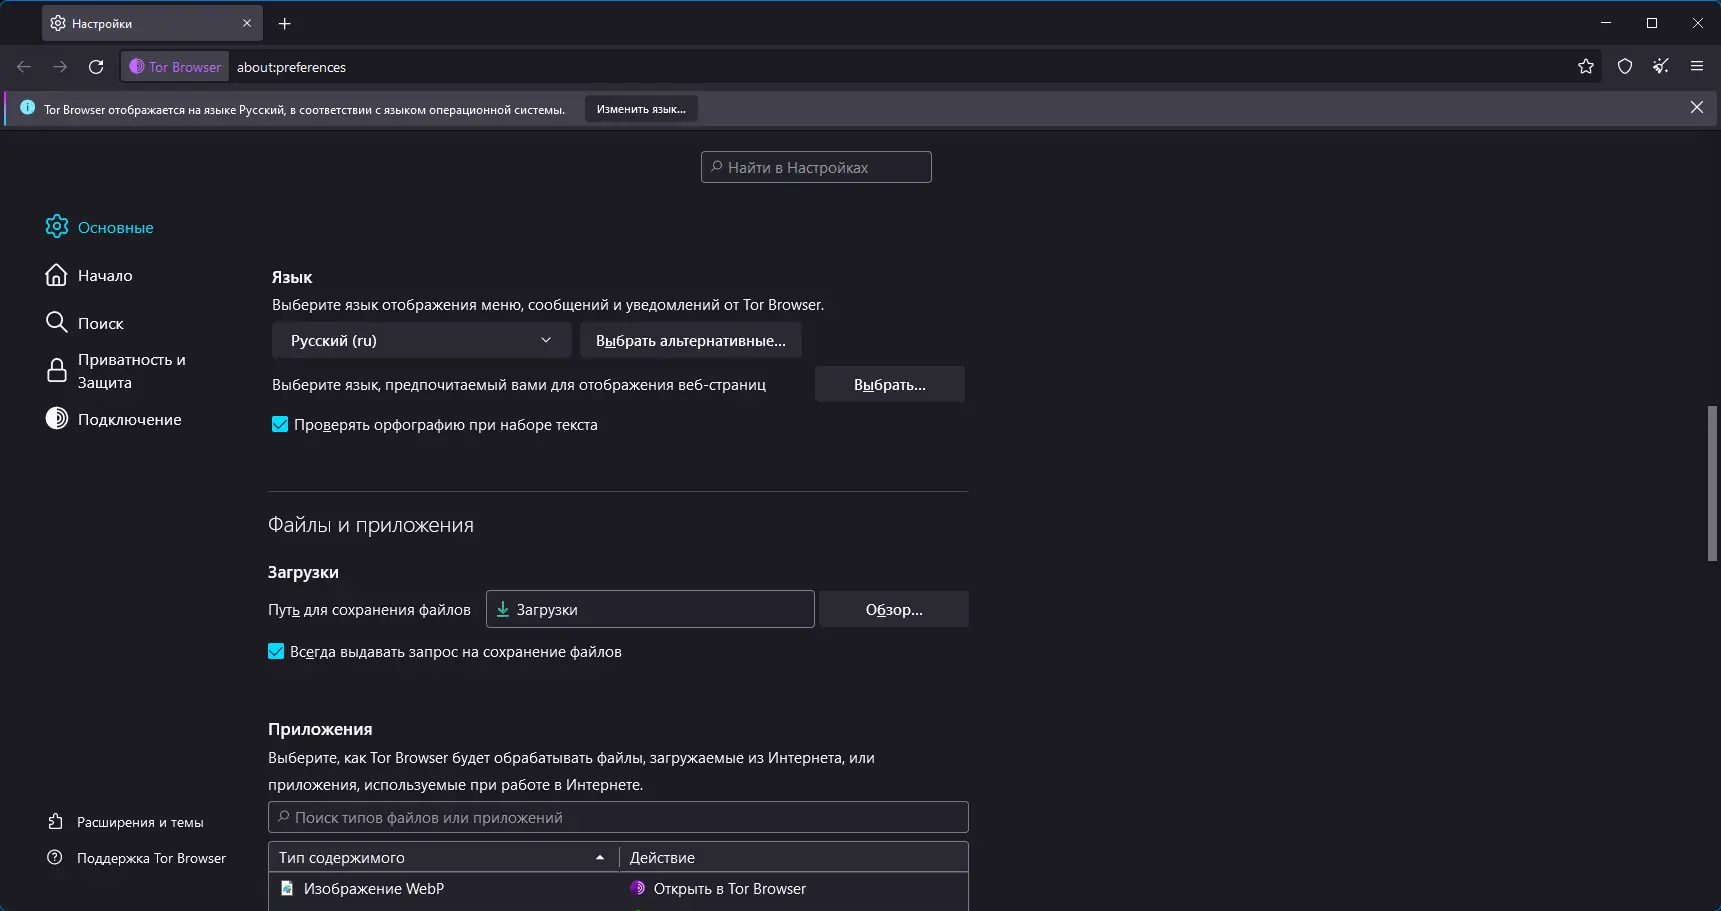Click the WebP image file type icon

(287, 888)
